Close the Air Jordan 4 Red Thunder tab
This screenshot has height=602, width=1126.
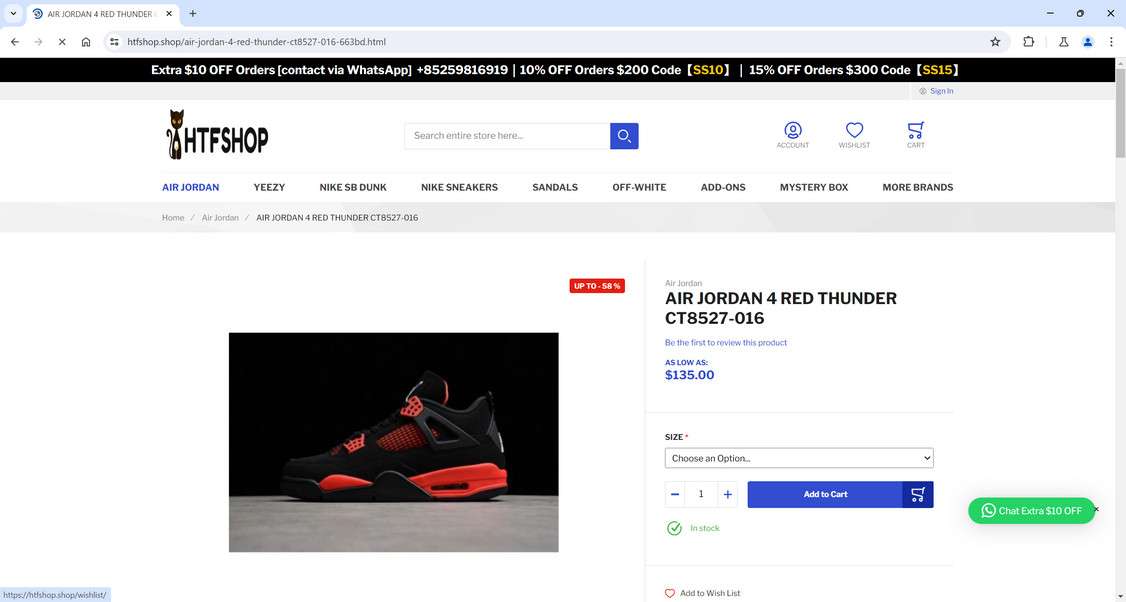pos(169,14)
